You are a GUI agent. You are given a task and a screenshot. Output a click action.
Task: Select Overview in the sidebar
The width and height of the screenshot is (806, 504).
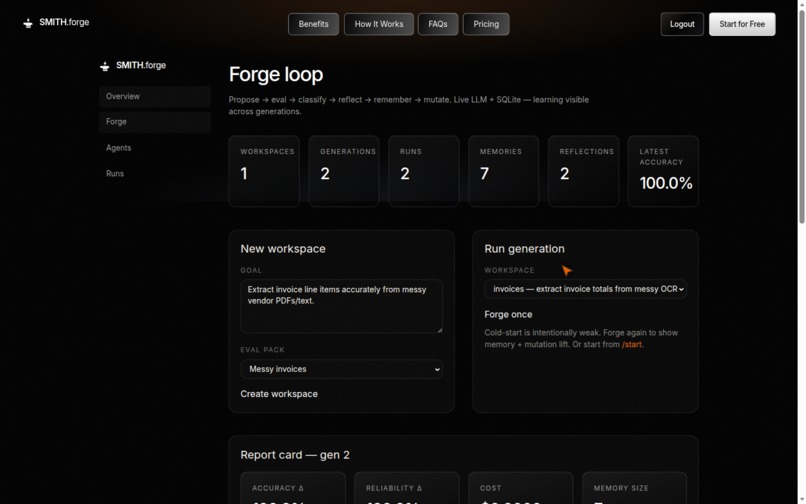(x=155, y=97)
